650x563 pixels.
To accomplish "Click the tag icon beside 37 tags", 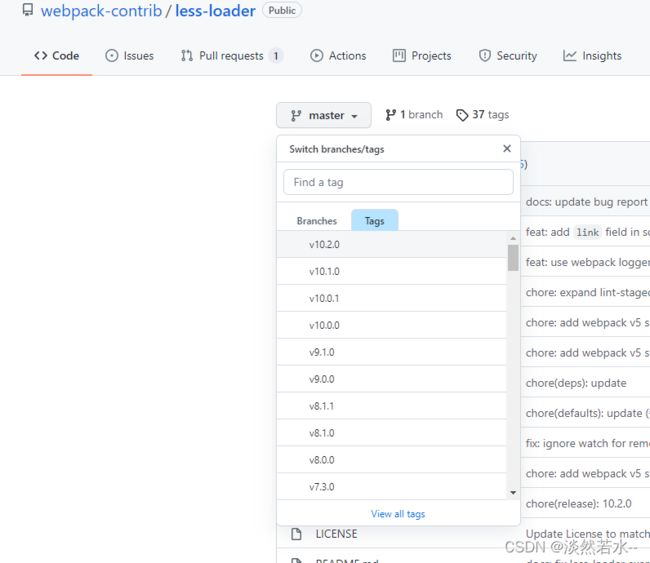I will click(462, 115).
